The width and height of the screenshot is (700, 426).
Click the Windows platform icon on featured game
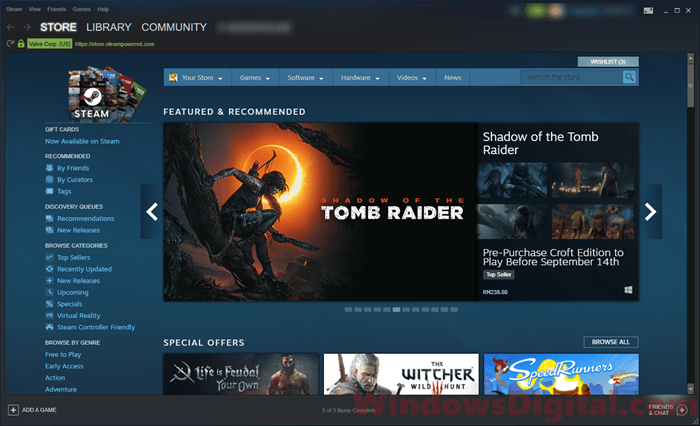[628, 290]
